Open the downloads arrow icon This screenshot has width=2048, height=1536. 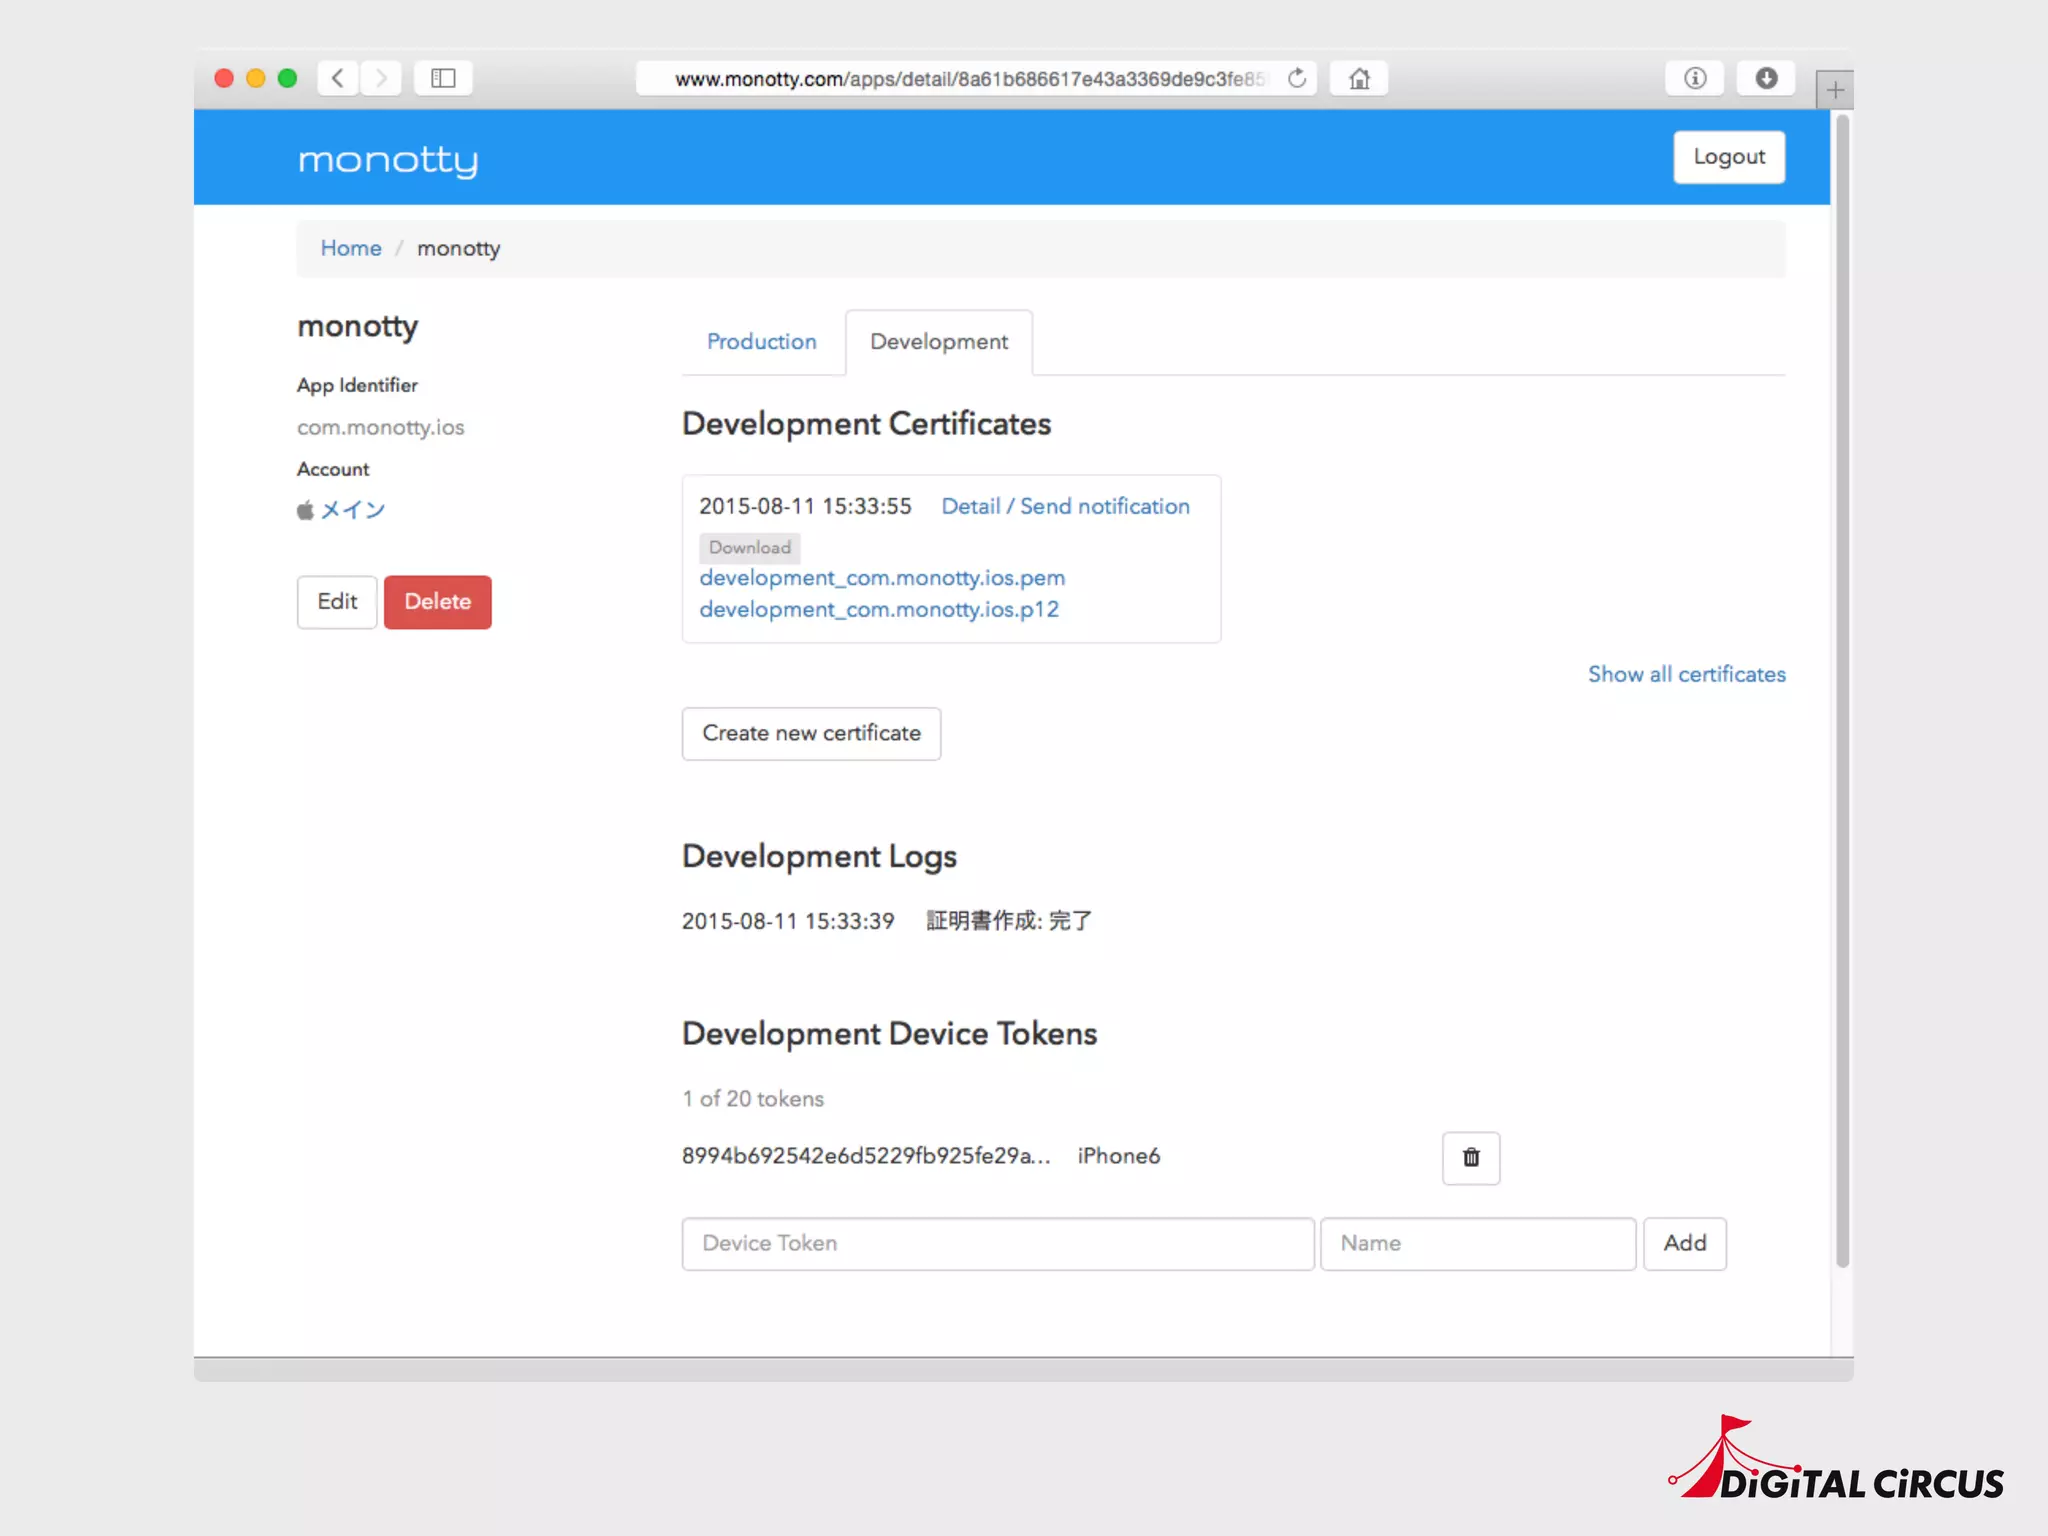1766,78
